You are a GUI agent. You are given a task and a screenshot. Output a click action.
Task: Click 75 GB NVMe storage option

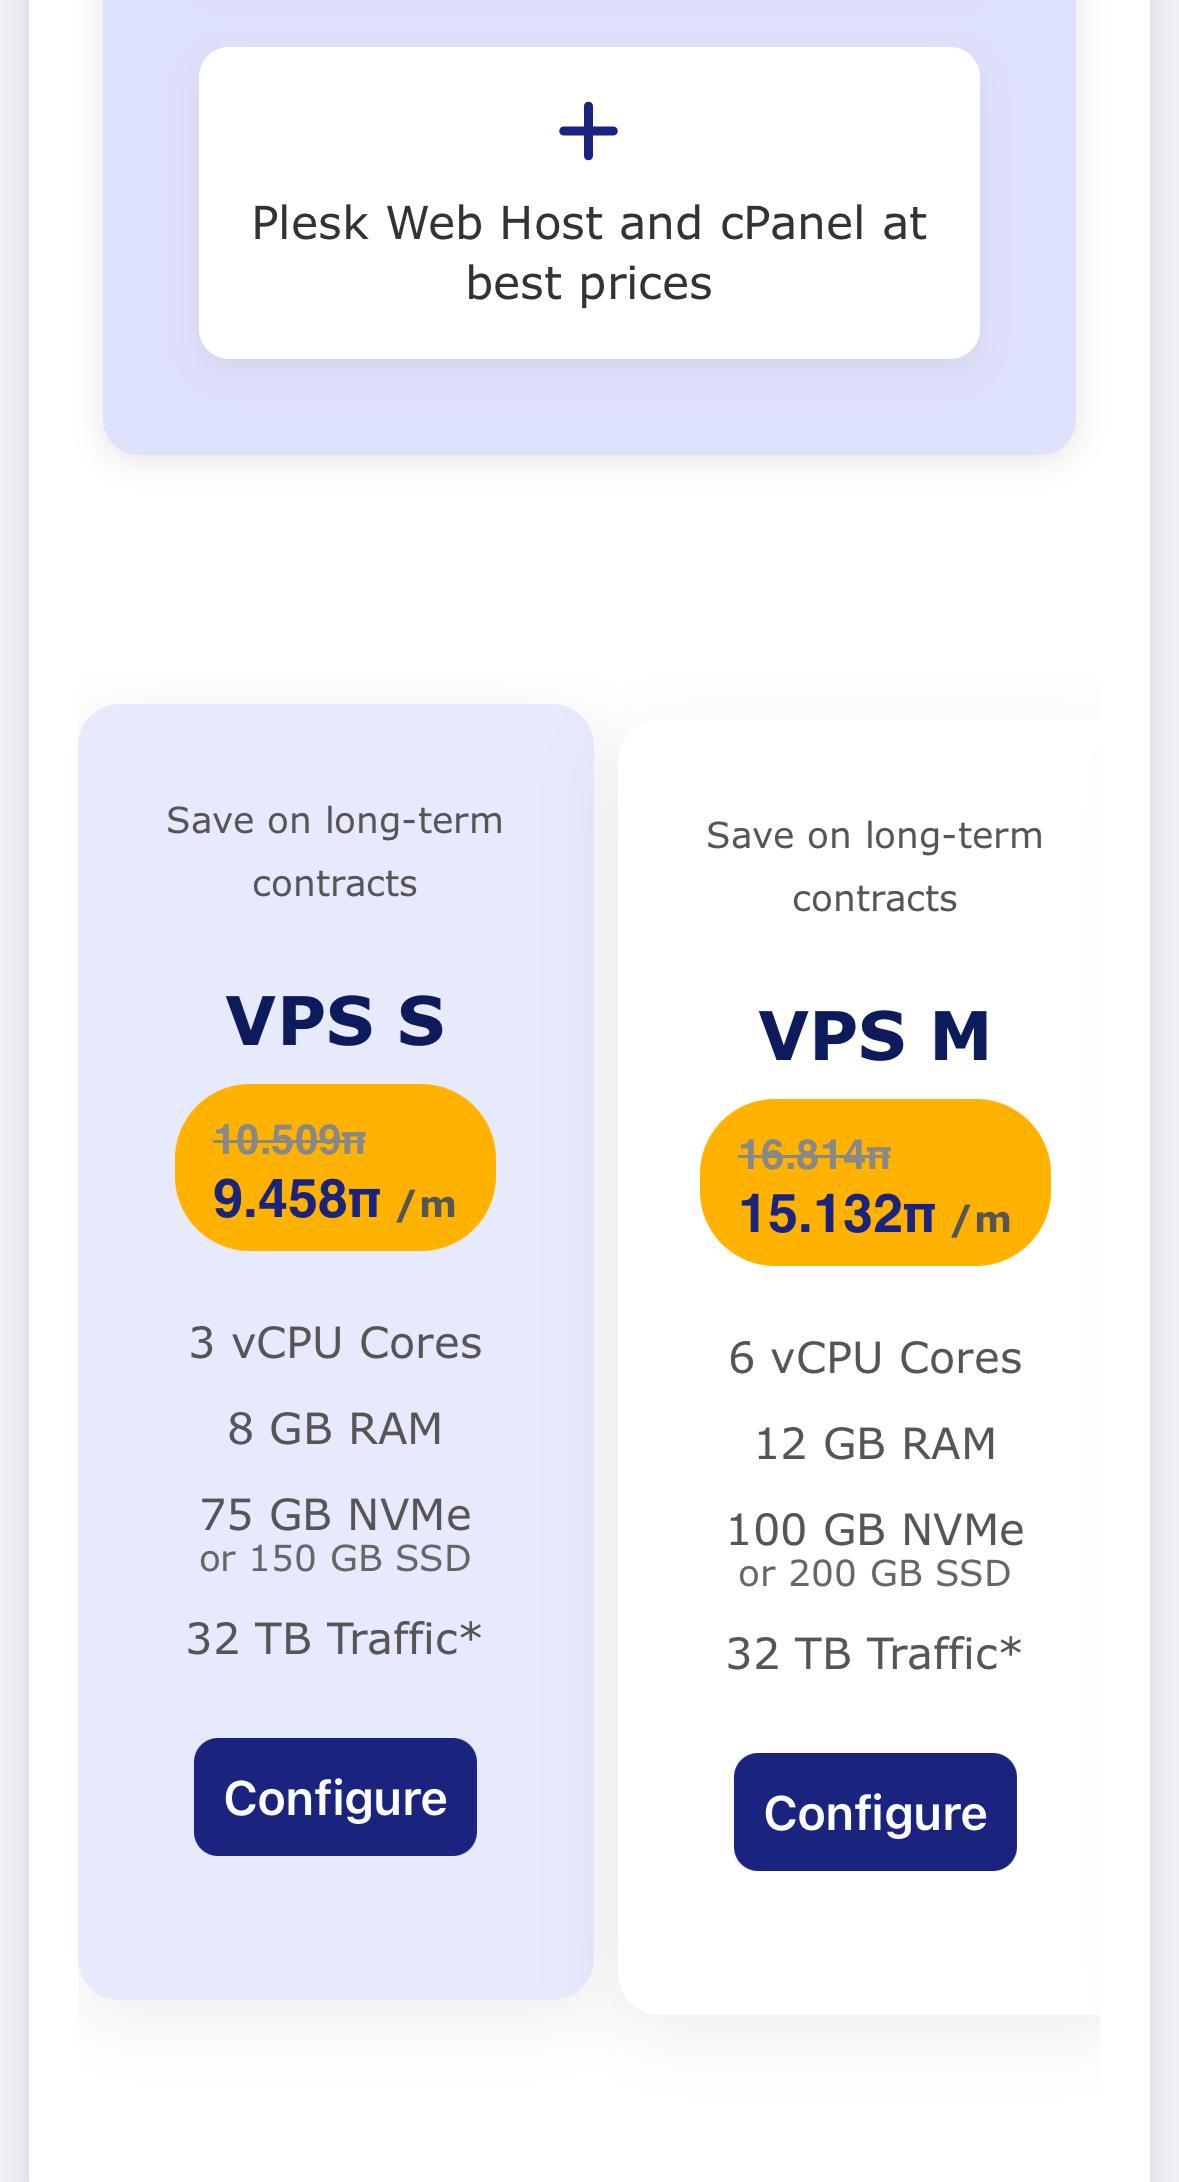335,1514
